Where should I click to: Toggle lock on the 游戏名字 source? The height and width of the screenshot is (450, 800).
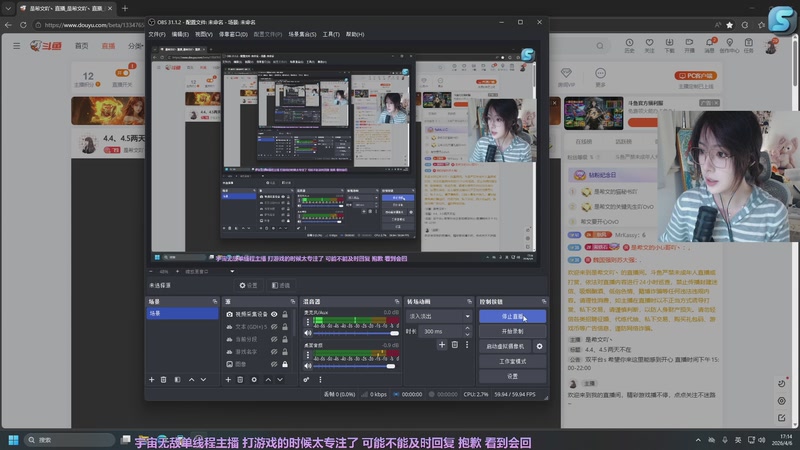(x=285, y=352)
